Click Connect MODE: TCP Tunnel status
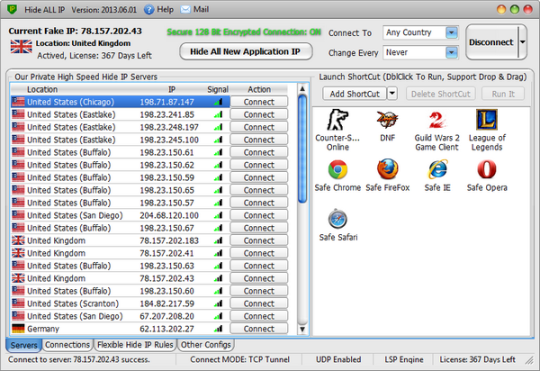This screenshot has width=540, height=371. [240, 360]
